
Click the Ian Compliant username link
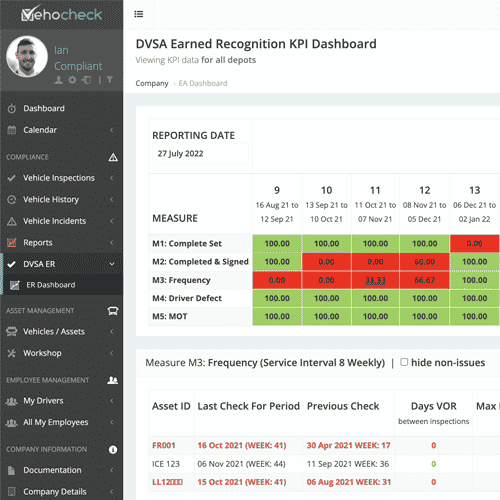[78, 58]
